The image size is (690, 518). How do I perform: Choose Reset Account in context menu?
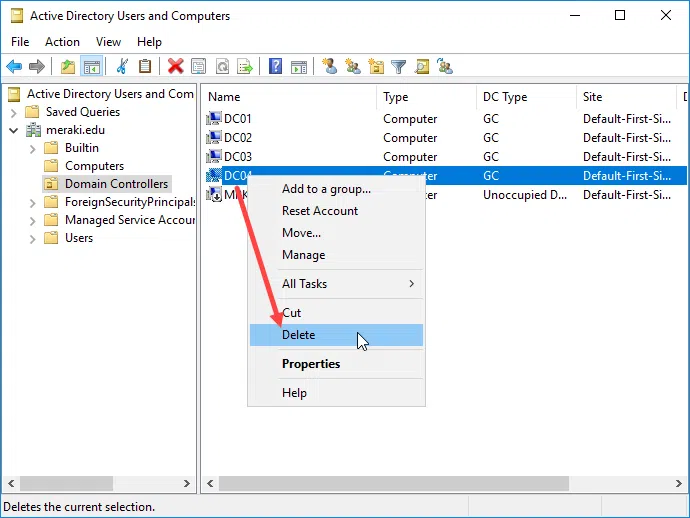tap(336, 211)
